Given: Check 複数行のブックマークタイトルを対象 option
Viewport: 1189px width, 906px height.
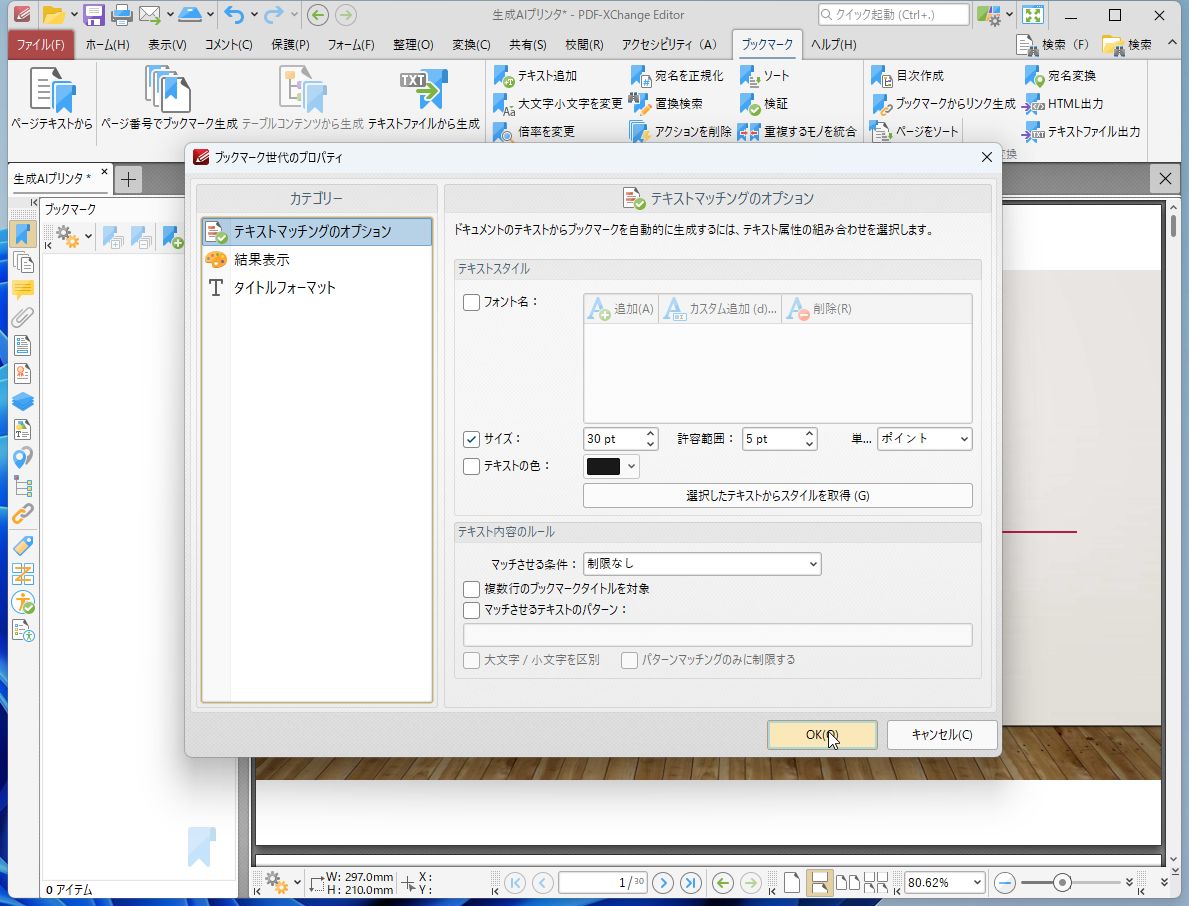Looking at the screenshot, I should pos(471,589).
